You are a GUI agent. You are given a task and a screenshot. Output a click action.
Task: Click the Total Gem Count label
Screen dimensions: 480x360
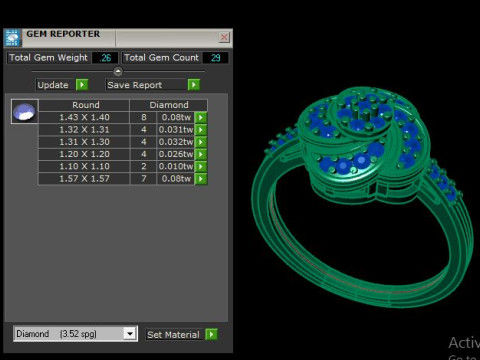click(161, 58)
